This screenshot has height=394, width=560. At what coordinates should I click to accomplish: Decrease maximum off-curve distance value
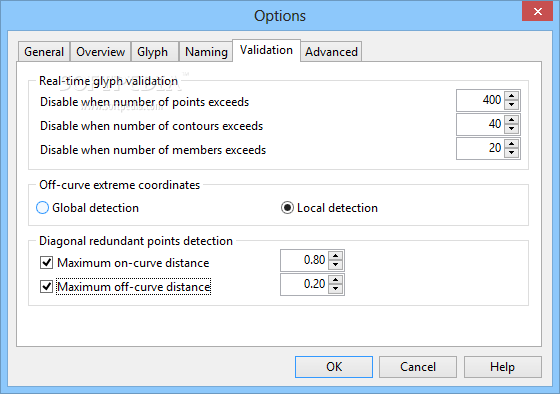[335, 289]
